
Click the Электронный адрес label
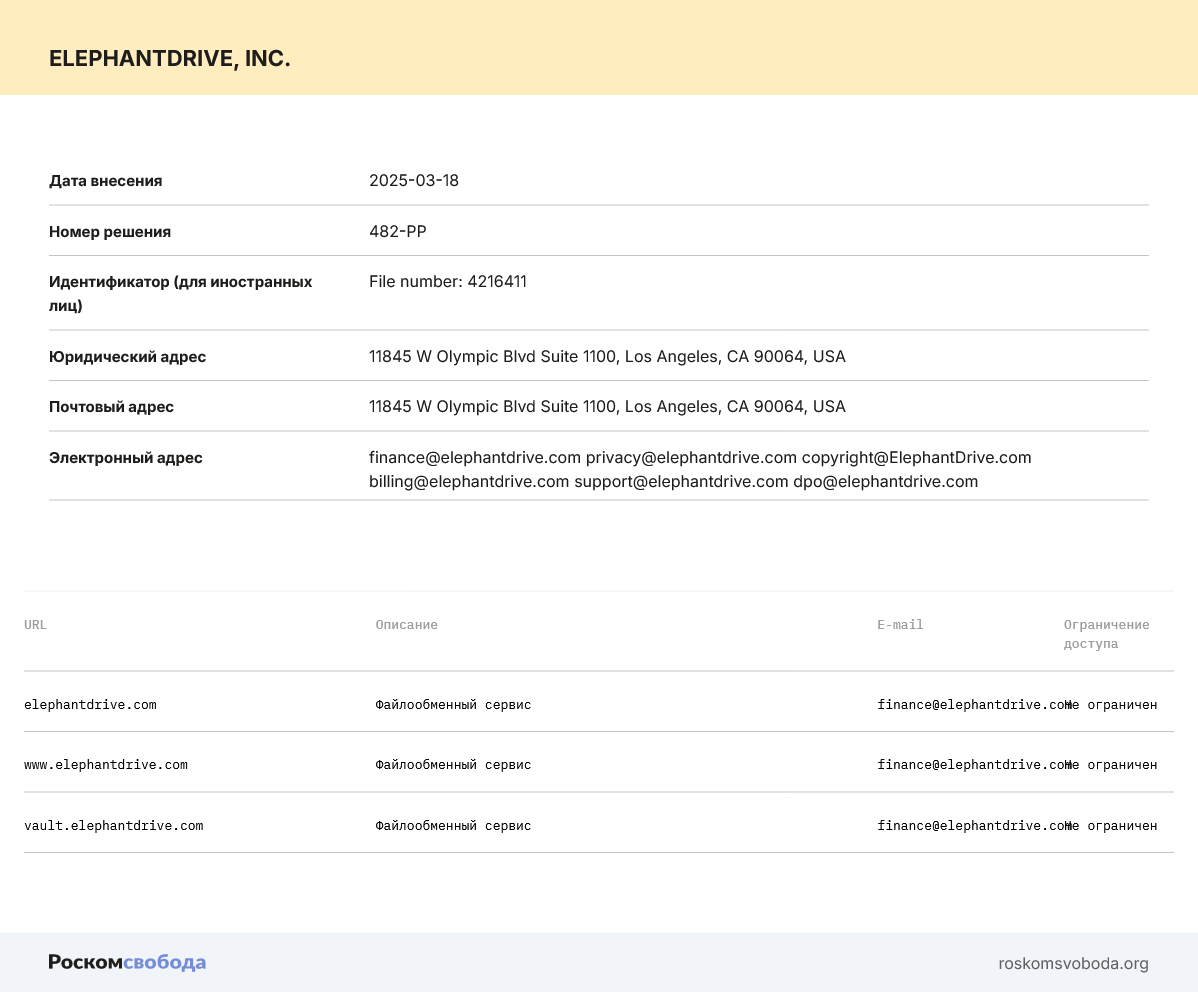(126, 458)
